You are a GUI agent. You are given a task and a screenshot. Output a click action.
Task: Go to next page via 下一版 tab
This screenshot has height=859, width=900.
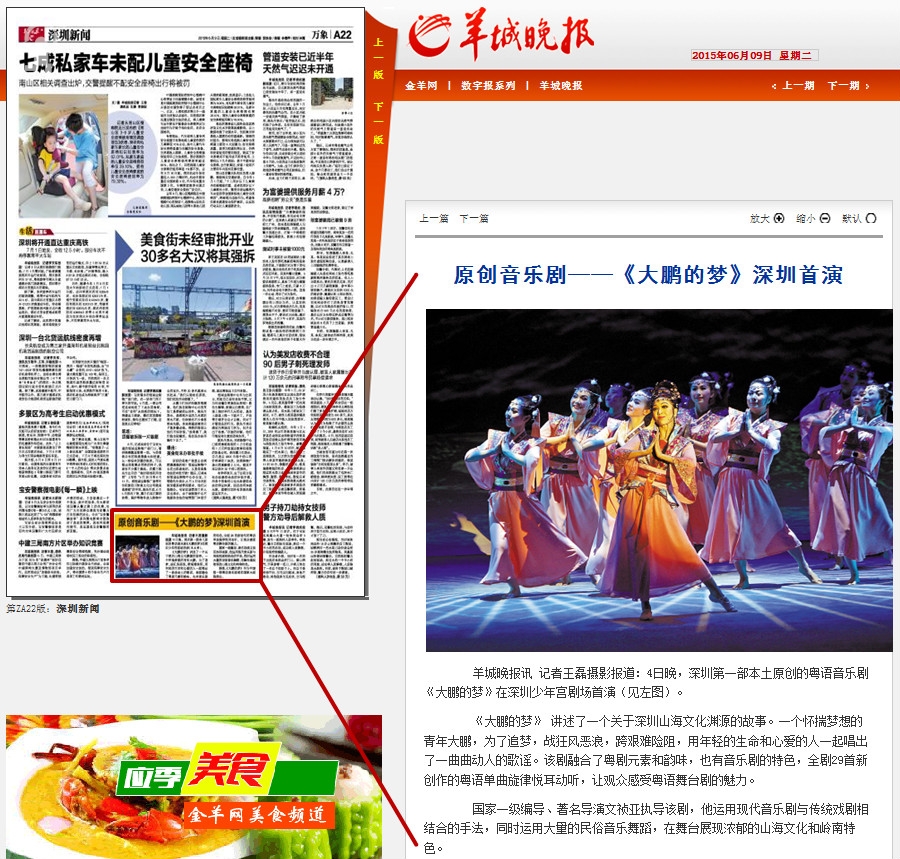378,122
